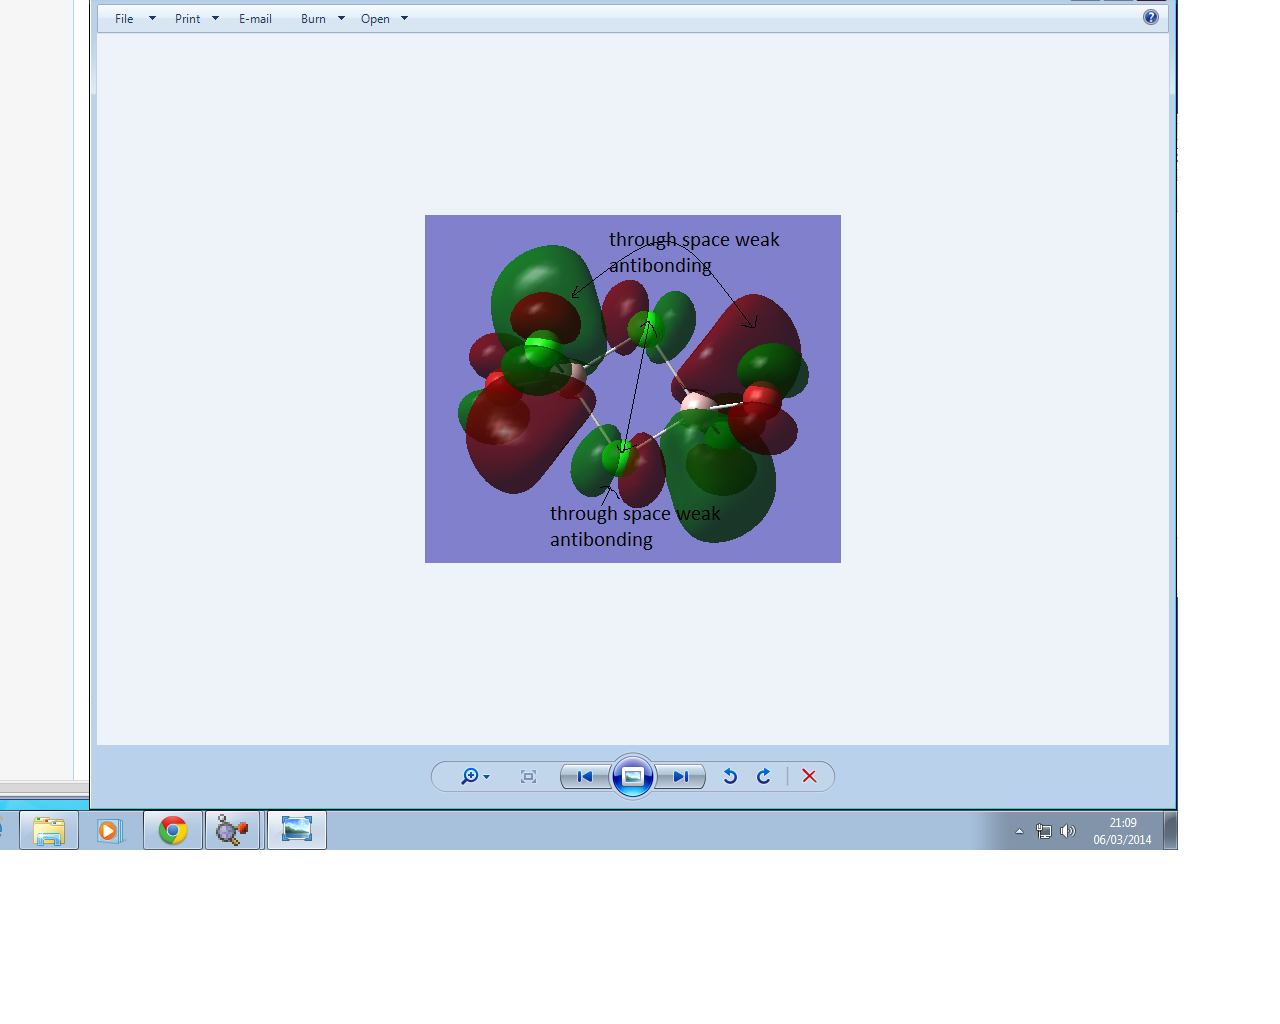Expand the Print dropdown arrow
The height and width of the screenshot is (1024, 1280).
[215, 18]
